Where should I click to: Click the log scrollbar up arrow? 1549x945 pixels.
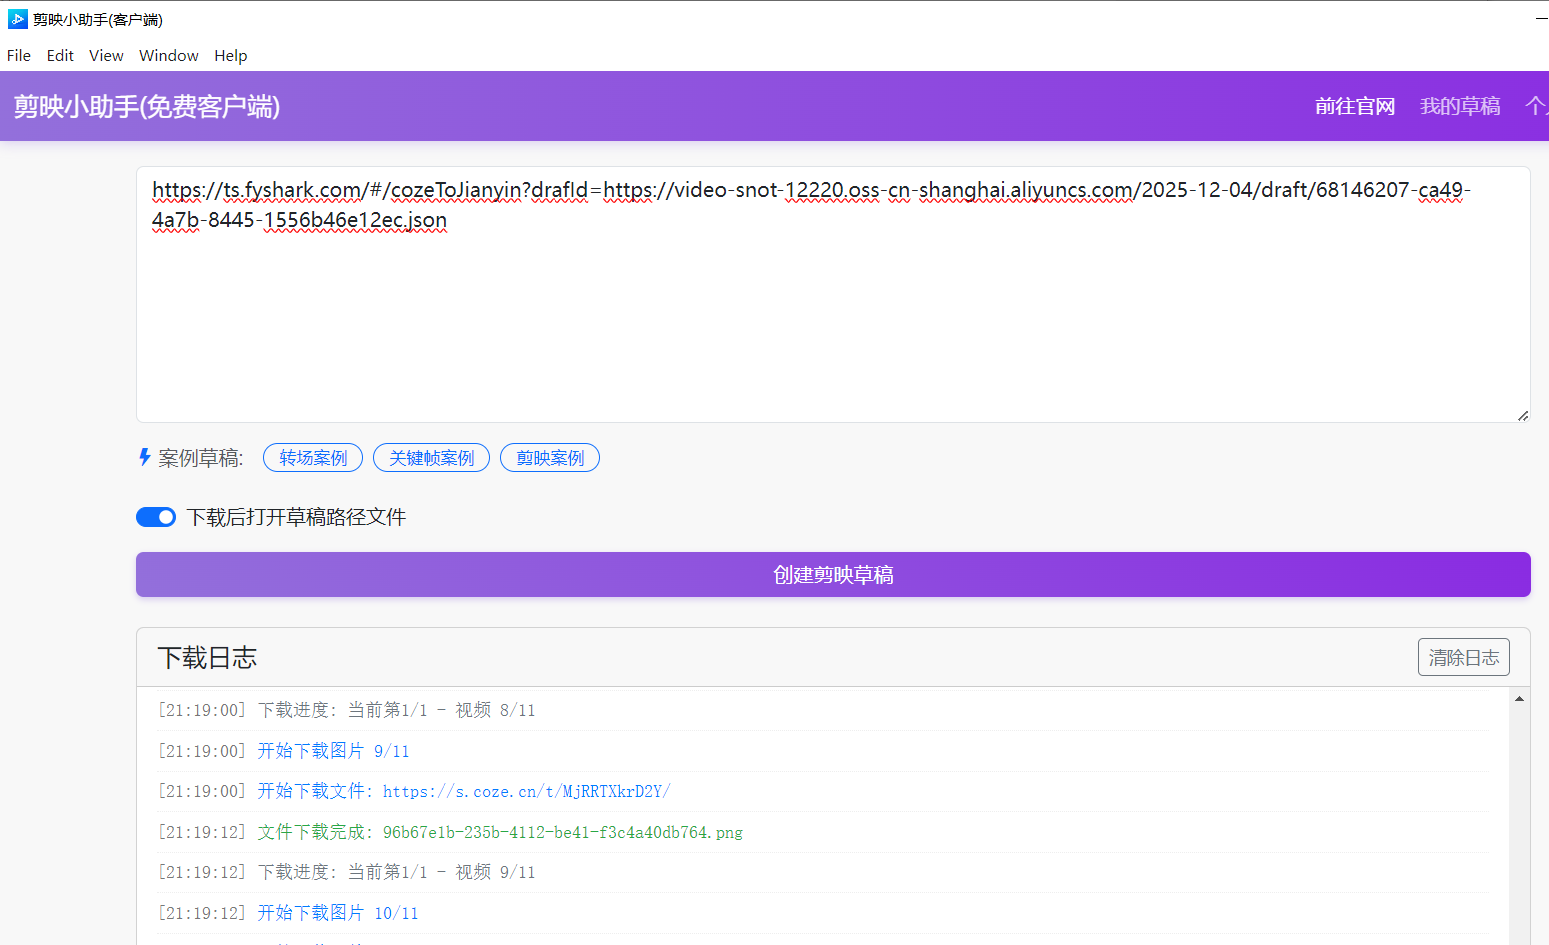point(1519,699)
